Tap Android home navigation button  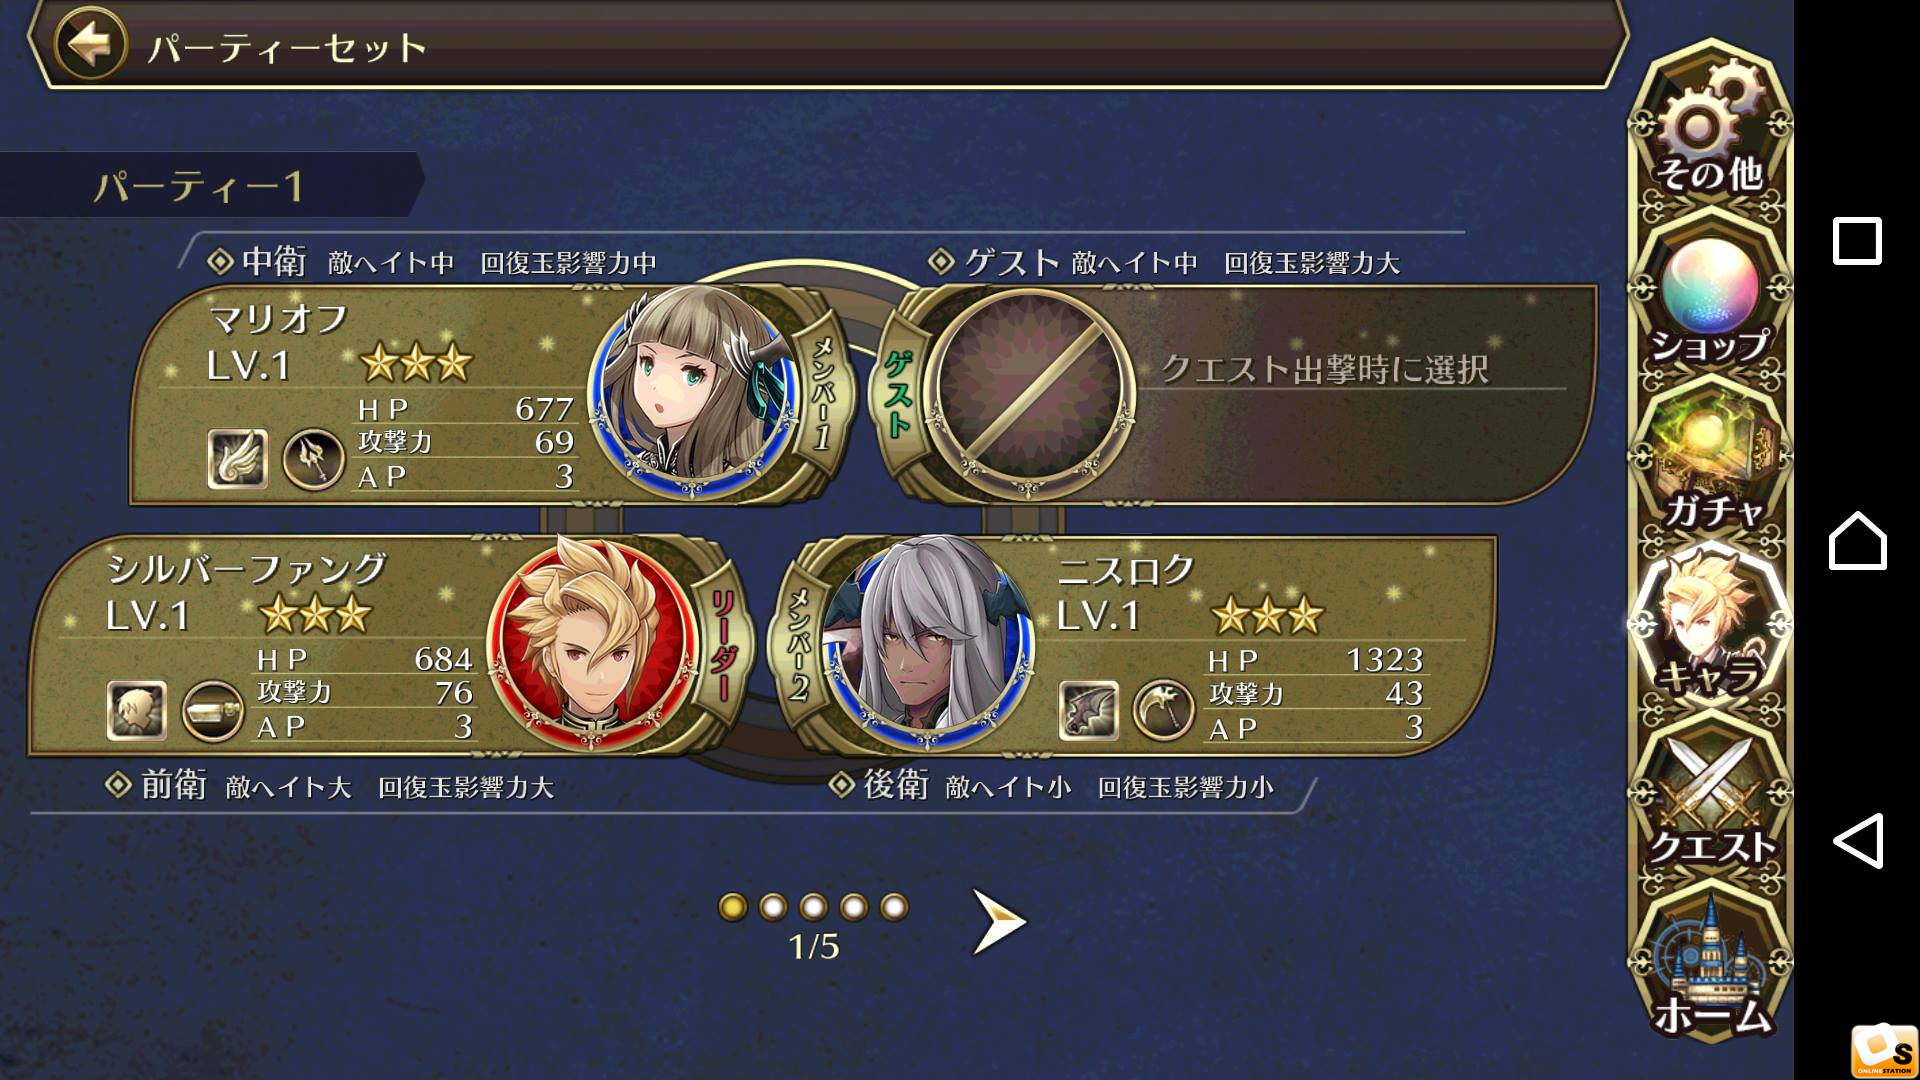pos(1857,541)
